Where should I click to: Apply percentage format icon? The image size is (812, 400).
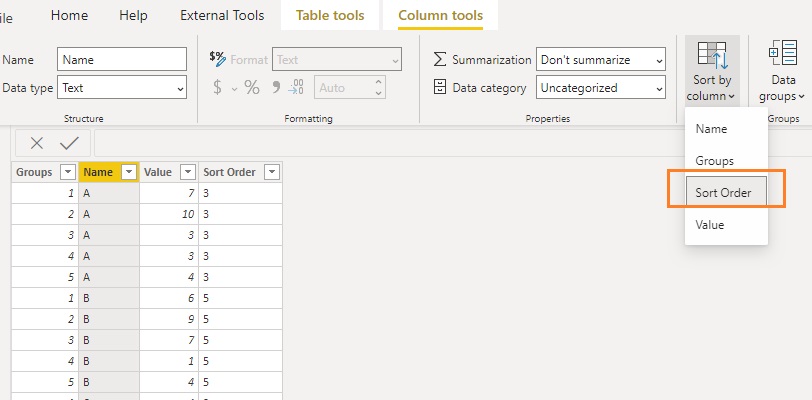[252, 88]
